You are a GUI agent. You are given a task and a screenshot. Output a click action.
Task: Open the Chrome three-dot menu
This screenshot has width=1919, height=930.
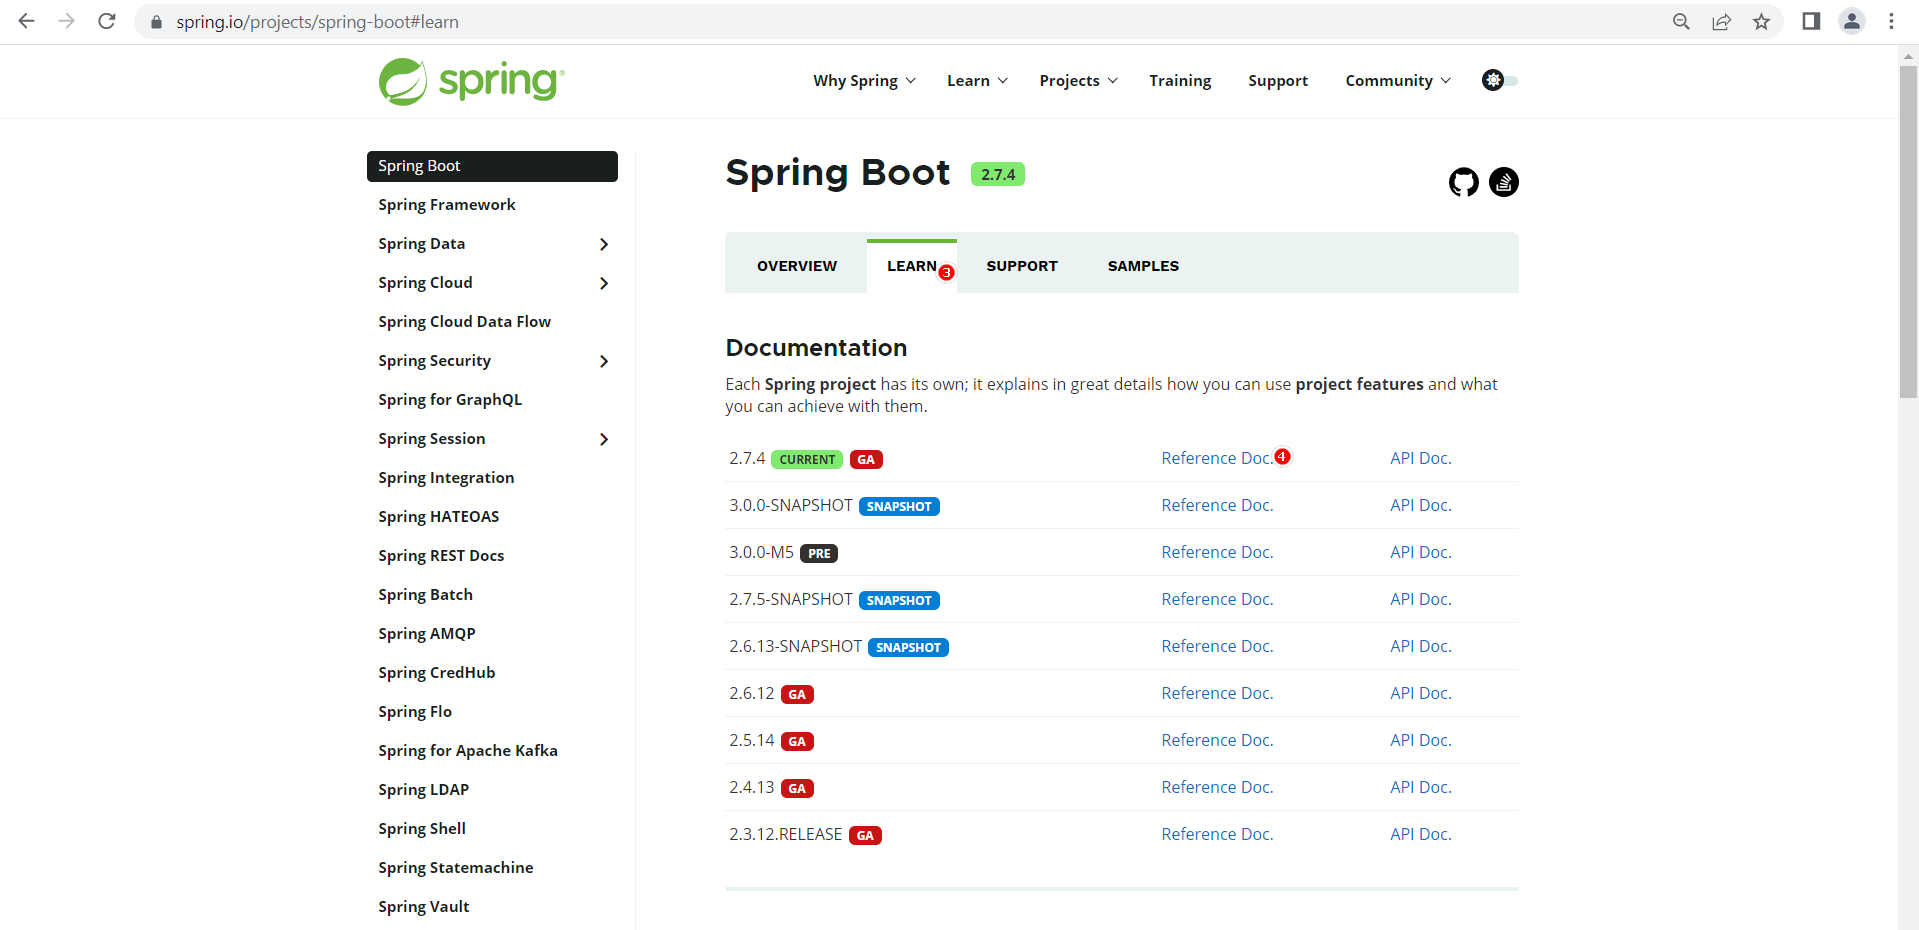click(x=1891, y=21)
